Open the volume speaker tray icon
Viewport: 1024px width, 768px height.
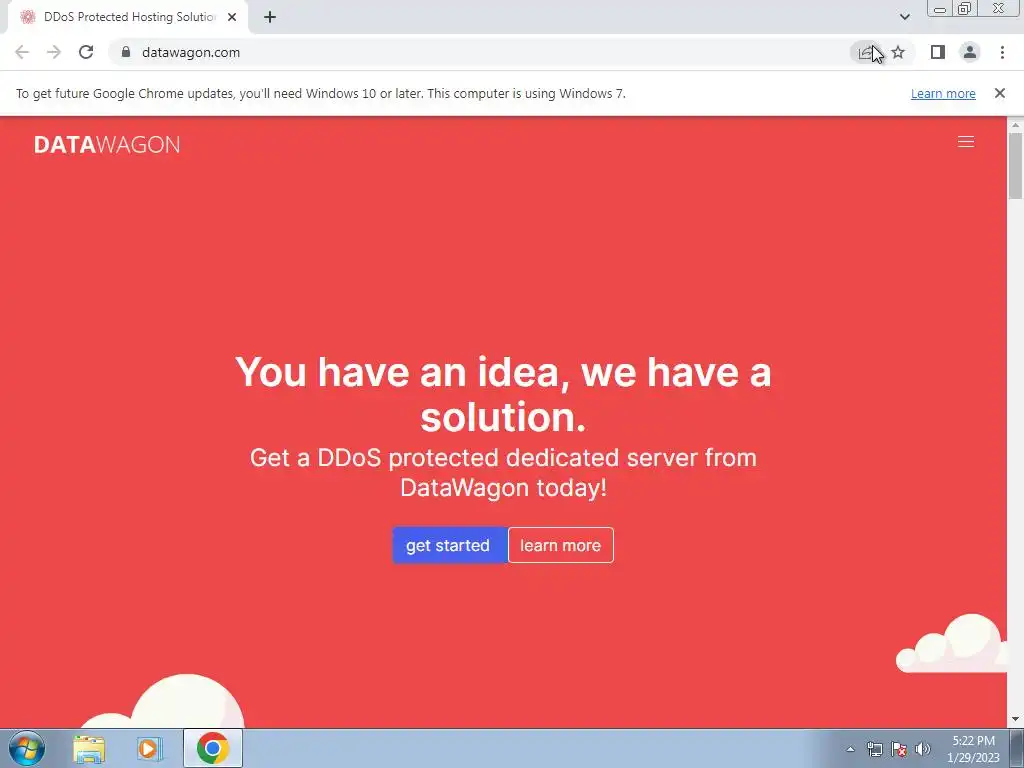click(922, 749)
